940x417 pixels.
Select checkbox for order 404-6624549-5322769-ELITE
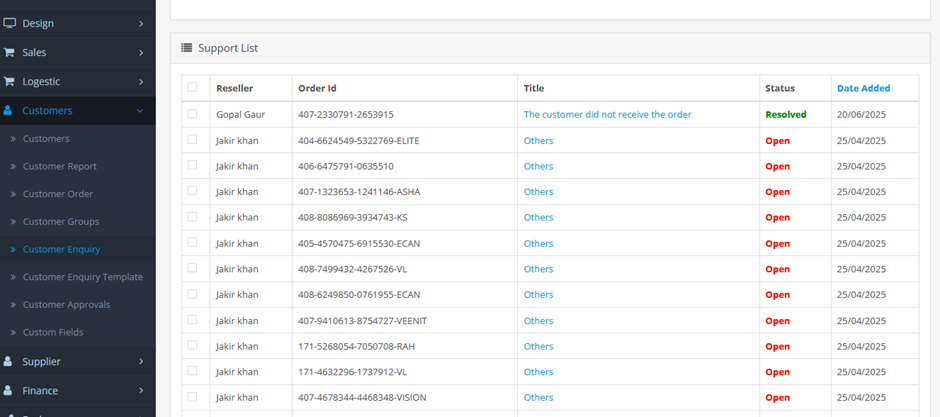[192, 140]
